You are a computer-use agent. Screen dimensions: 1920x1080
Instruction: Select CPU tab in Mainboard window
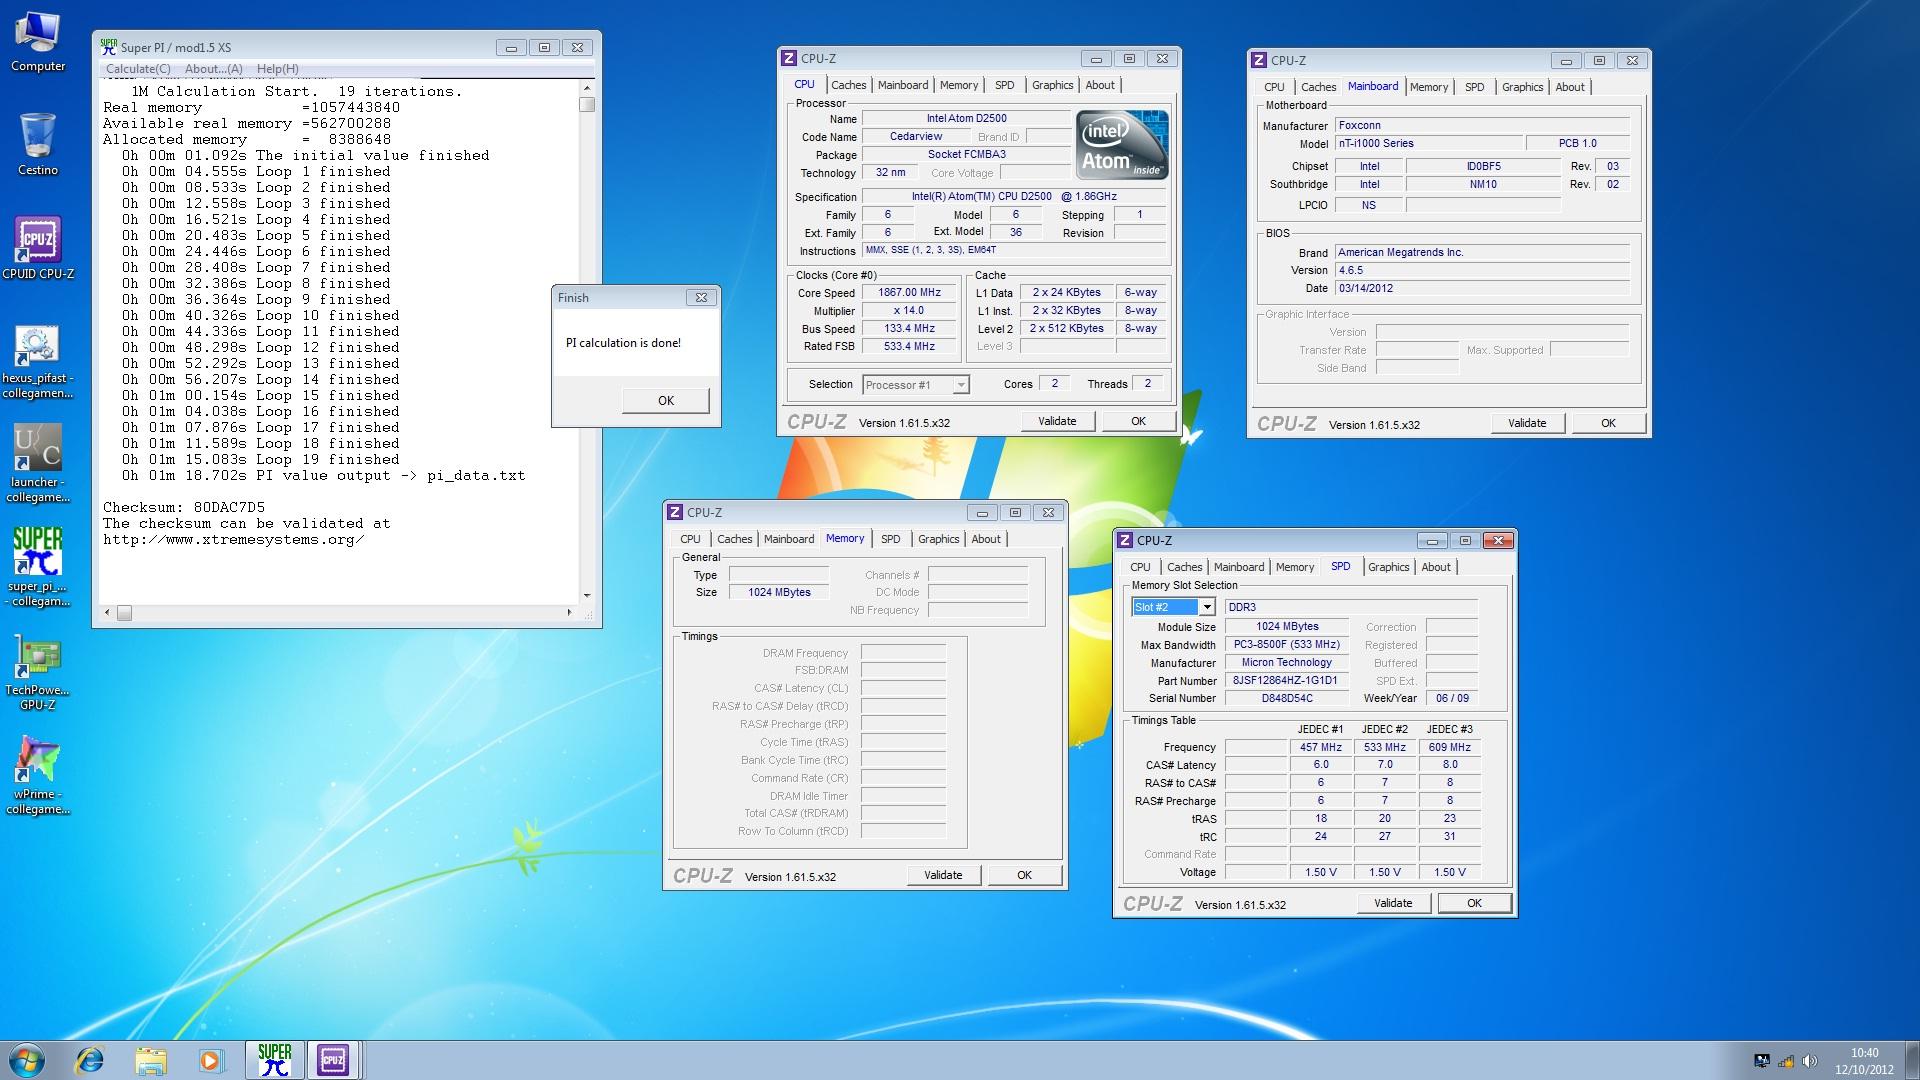coord(1274,87)
